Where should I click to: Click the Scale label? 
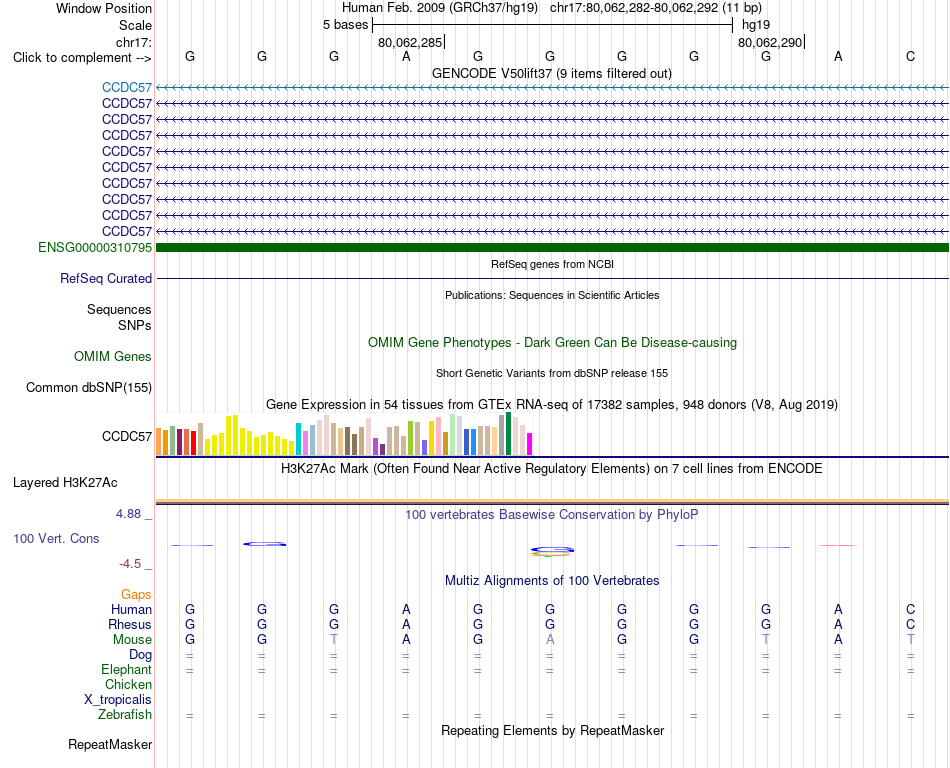pyautogui.click(x=135, y=25)
